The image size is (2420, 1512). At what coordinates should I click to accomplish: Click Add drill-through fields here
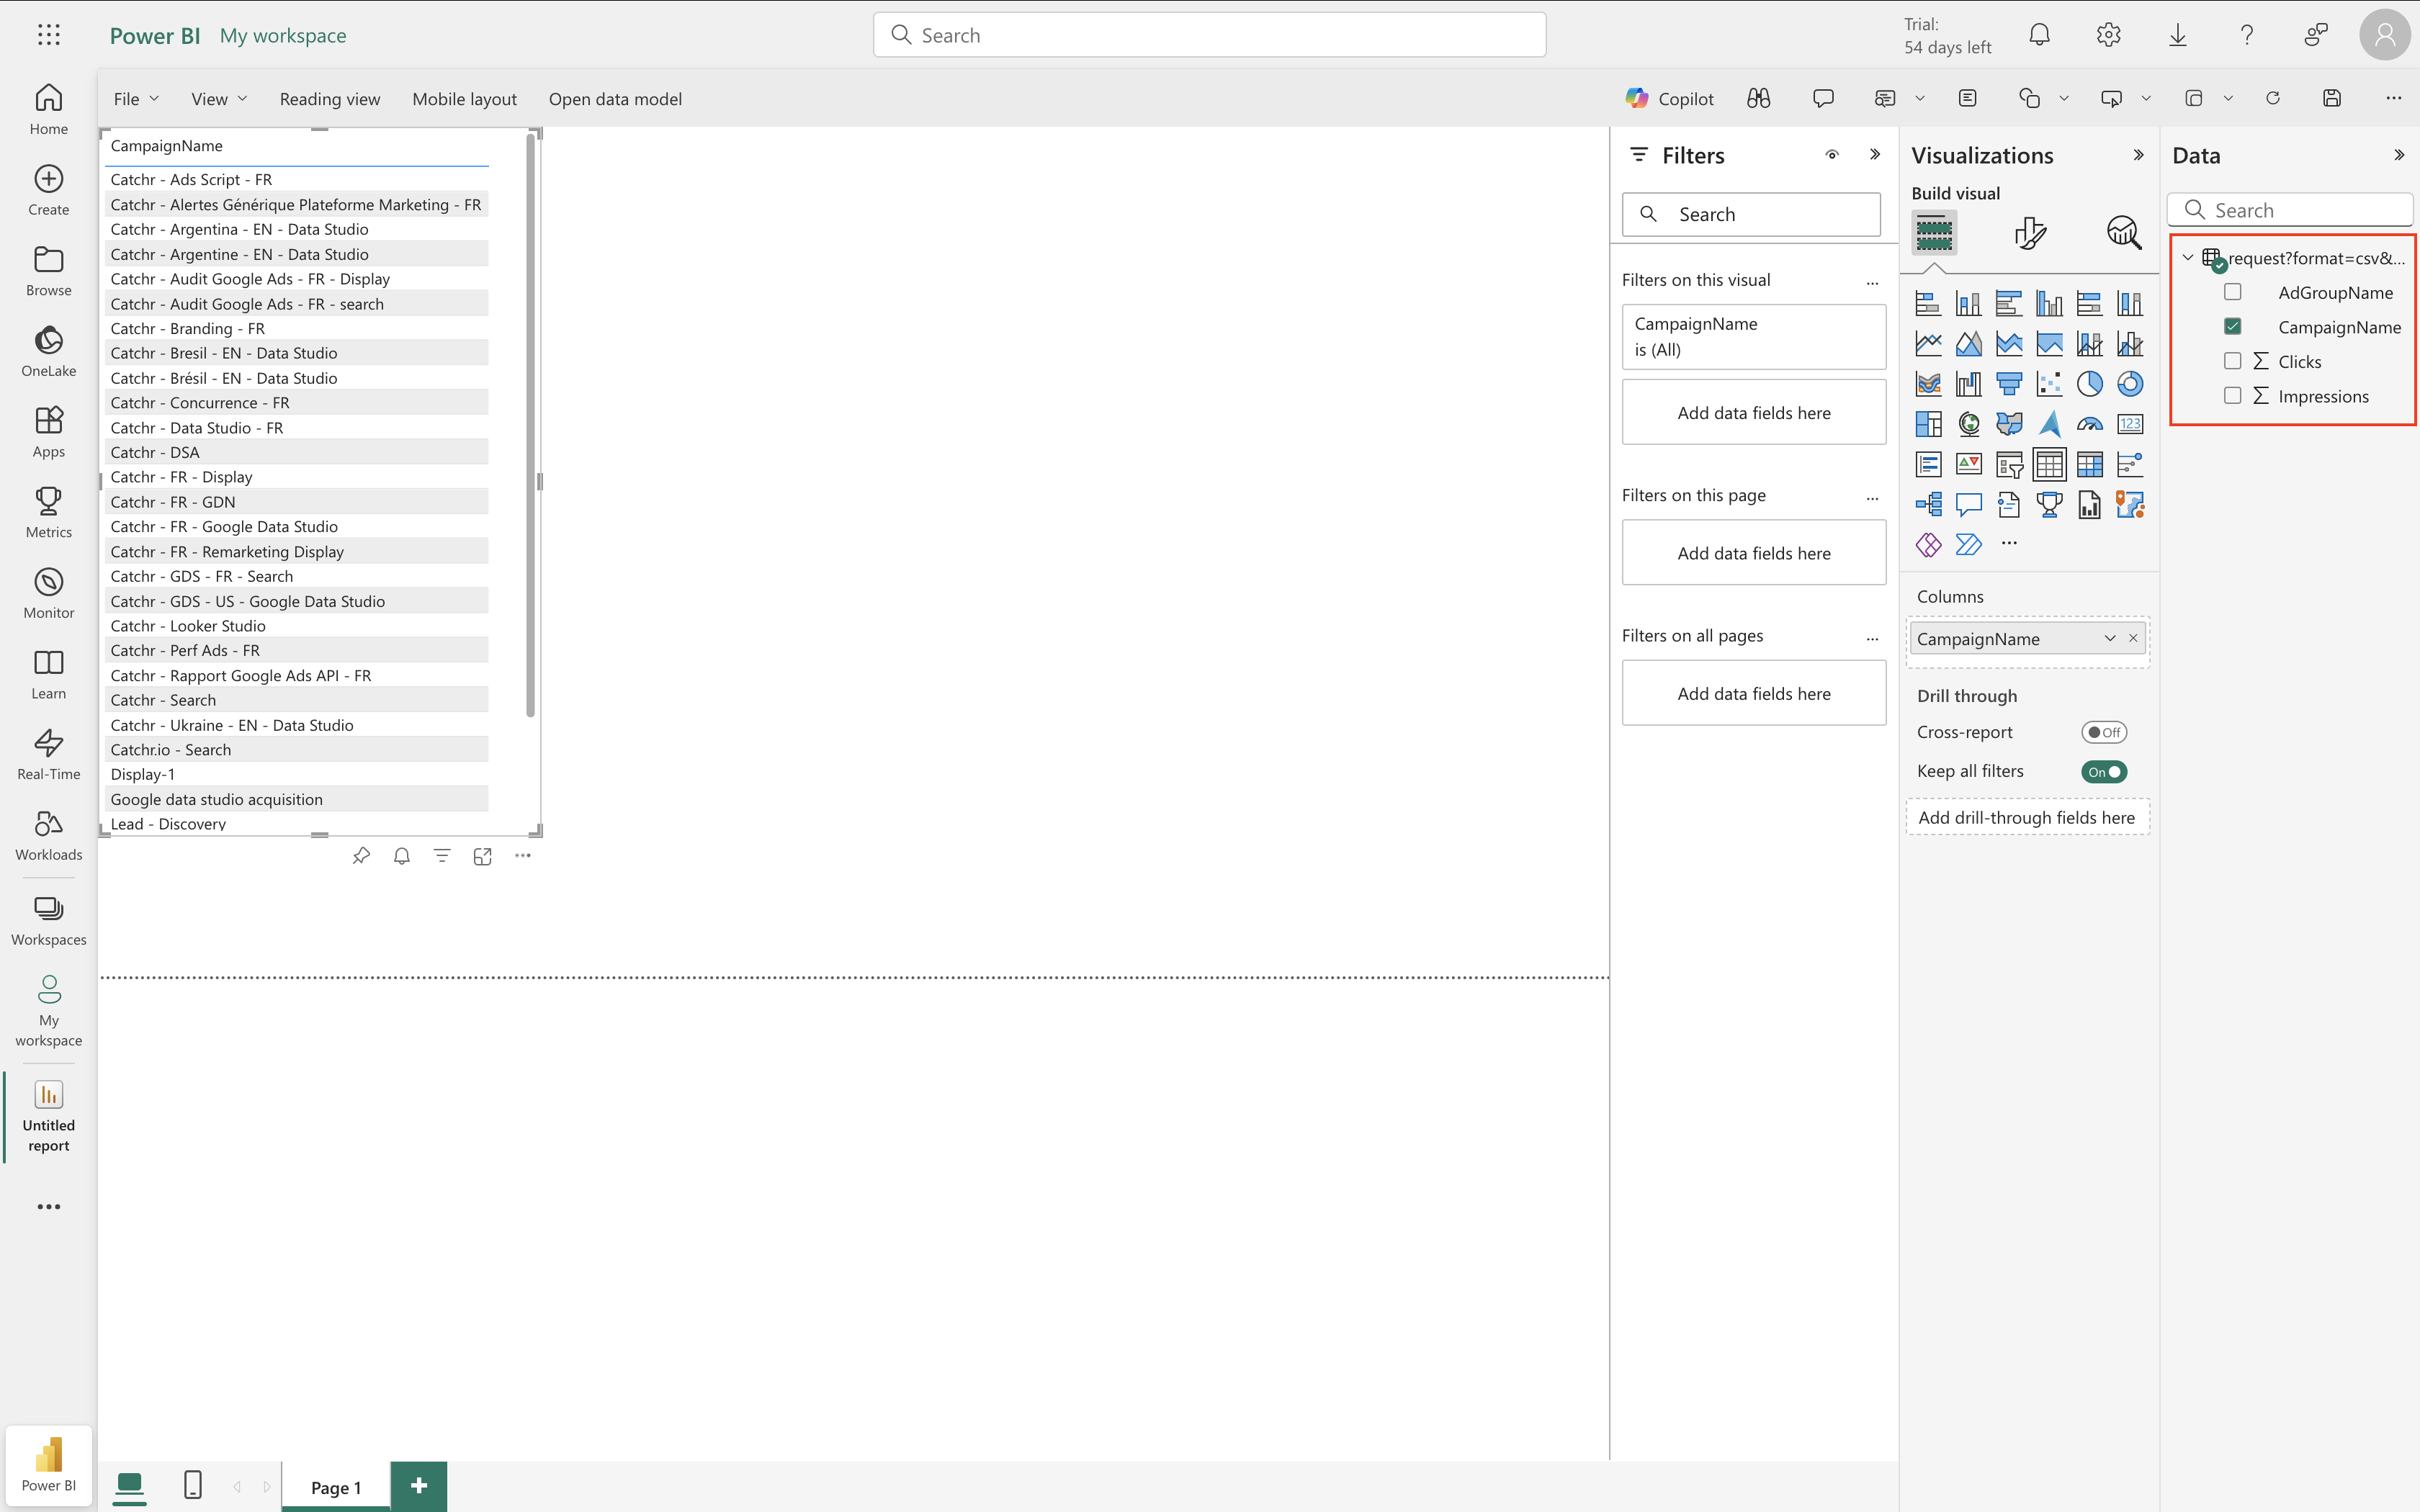point(2027,817)
